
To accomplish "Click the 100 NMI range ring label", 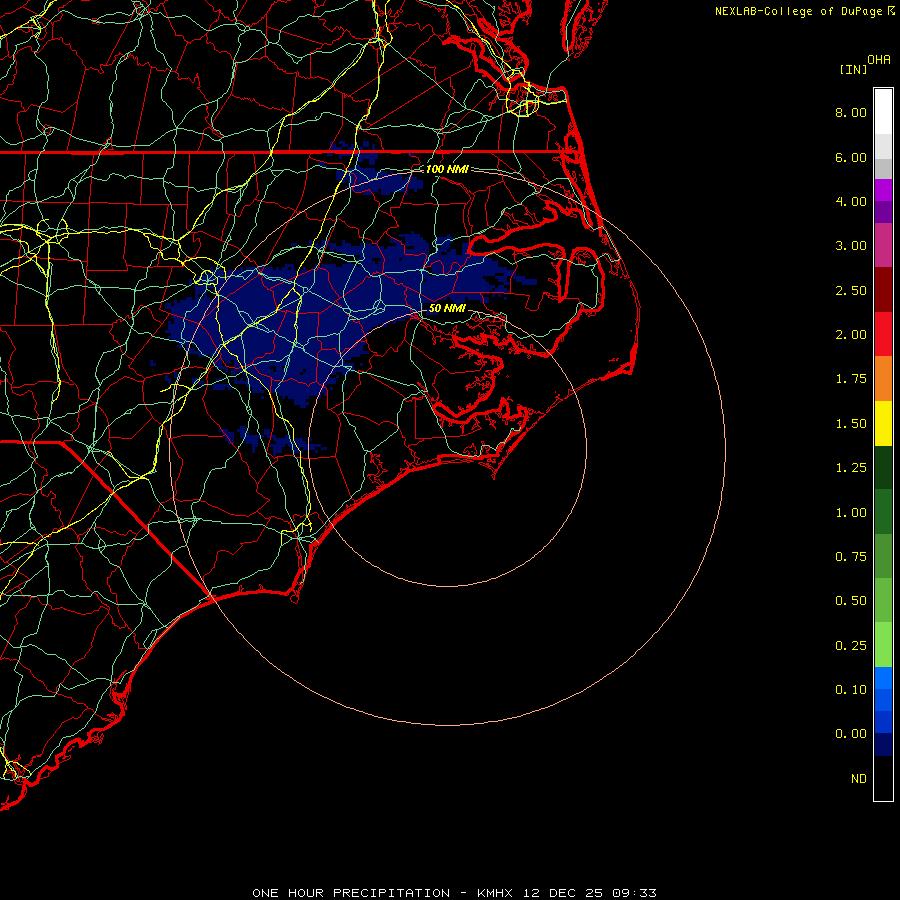I will (x=447, y=169).
